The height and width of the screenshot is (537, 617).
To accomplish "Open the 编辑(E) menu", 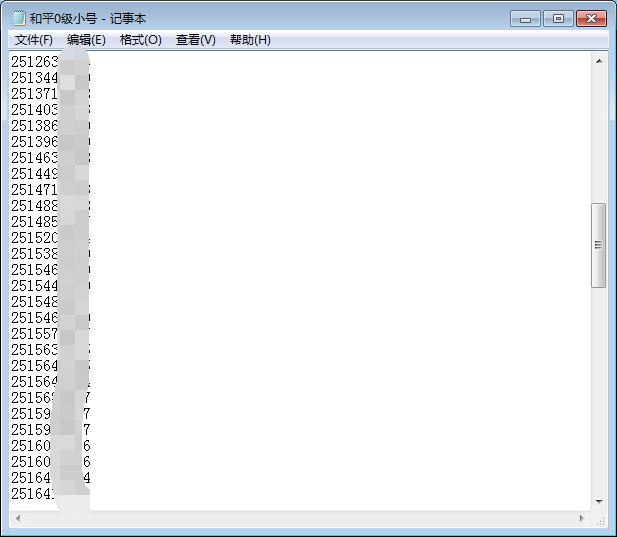I will coord(86,40).
